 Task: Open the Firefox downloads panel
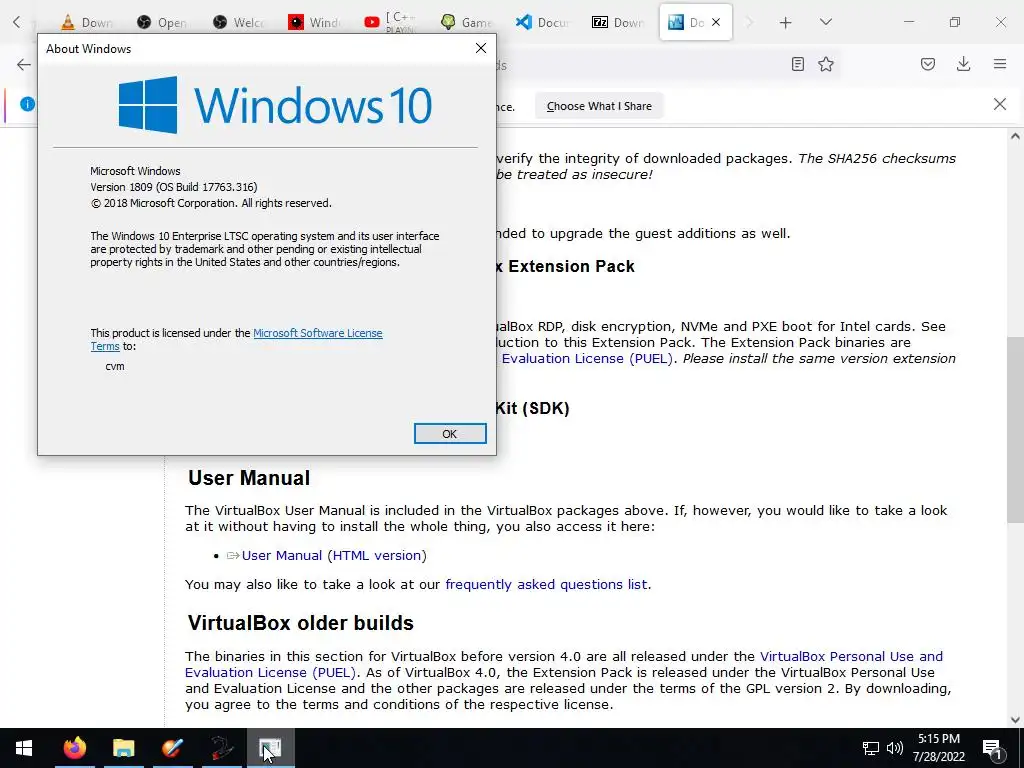pos(963,64)
